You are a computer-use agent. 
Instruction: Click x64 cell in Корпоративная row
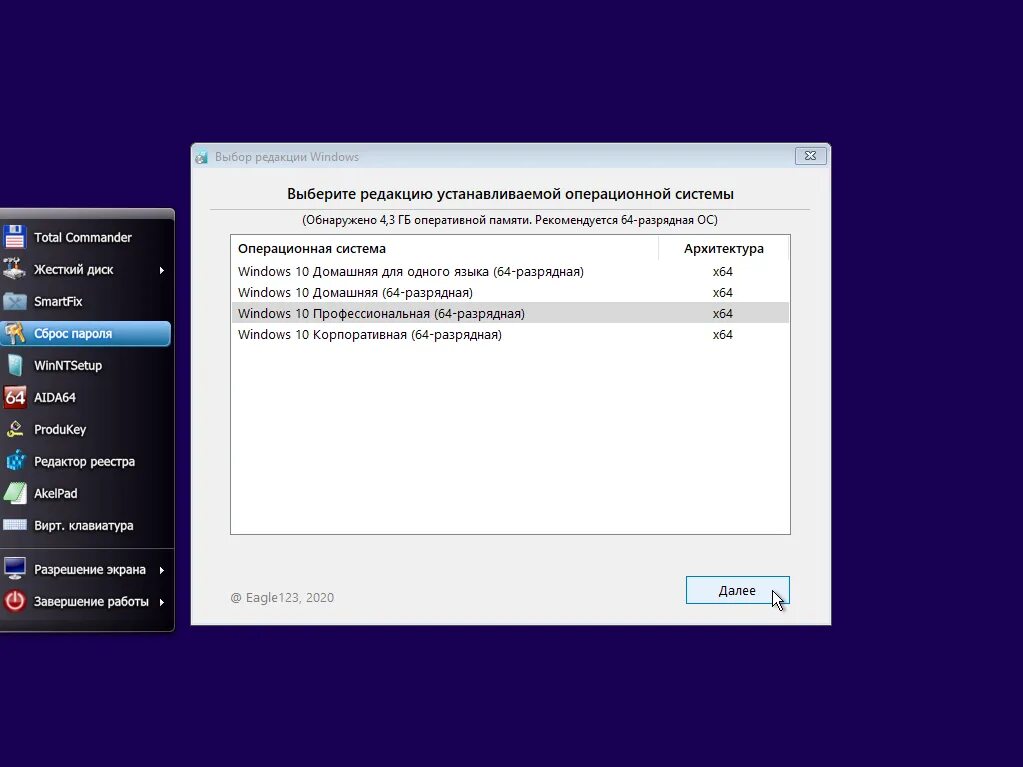pos(723,335)
